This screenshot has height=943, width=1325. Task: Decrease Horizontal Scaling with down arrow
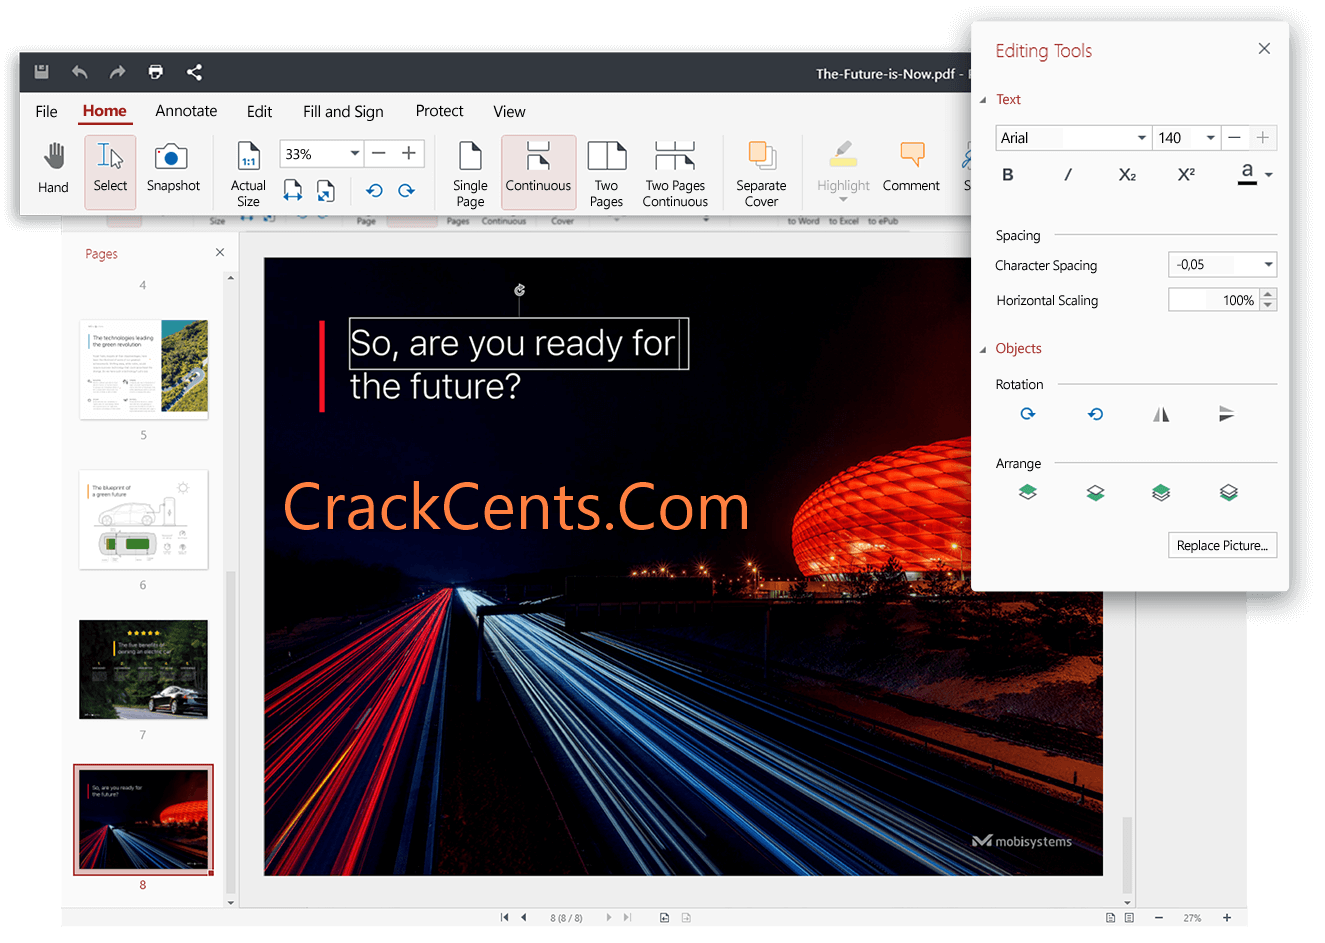point(1268,306)
